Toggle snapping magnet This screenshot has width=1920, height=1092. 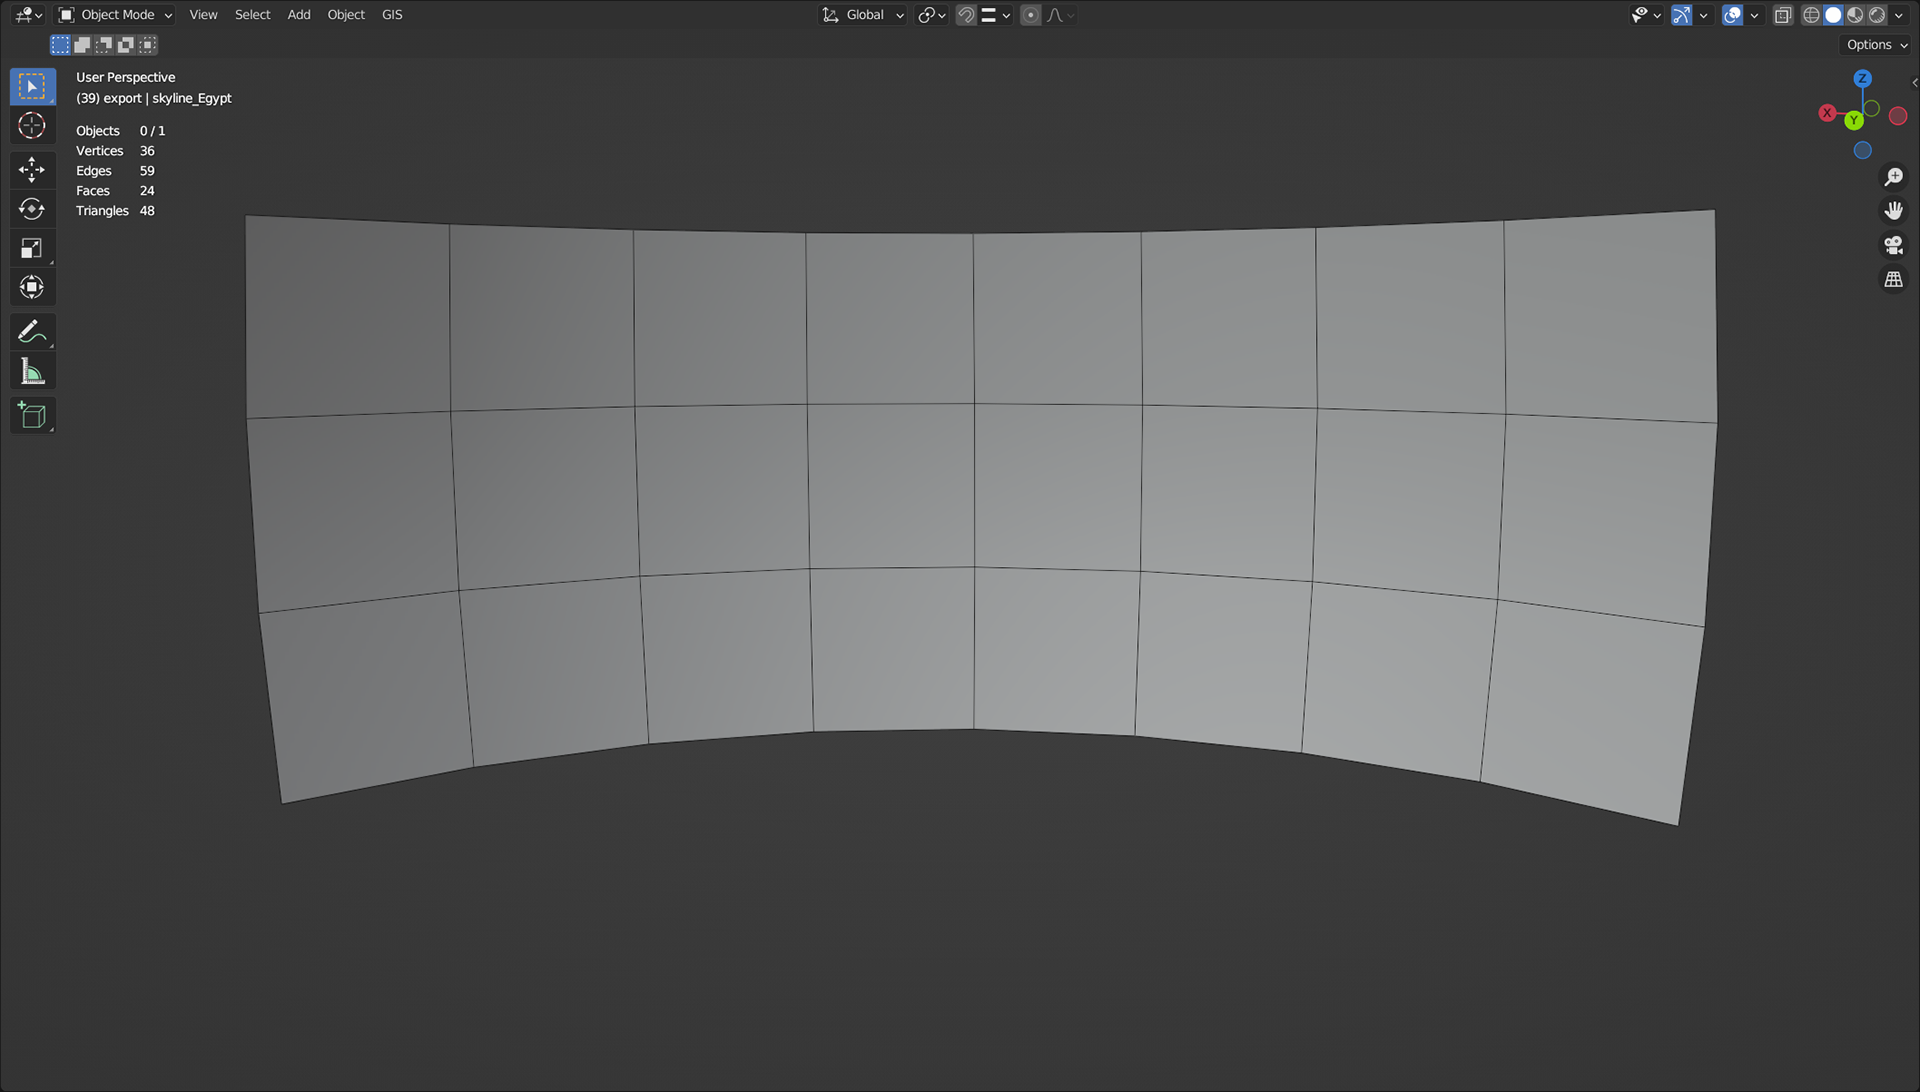[966, 15]
